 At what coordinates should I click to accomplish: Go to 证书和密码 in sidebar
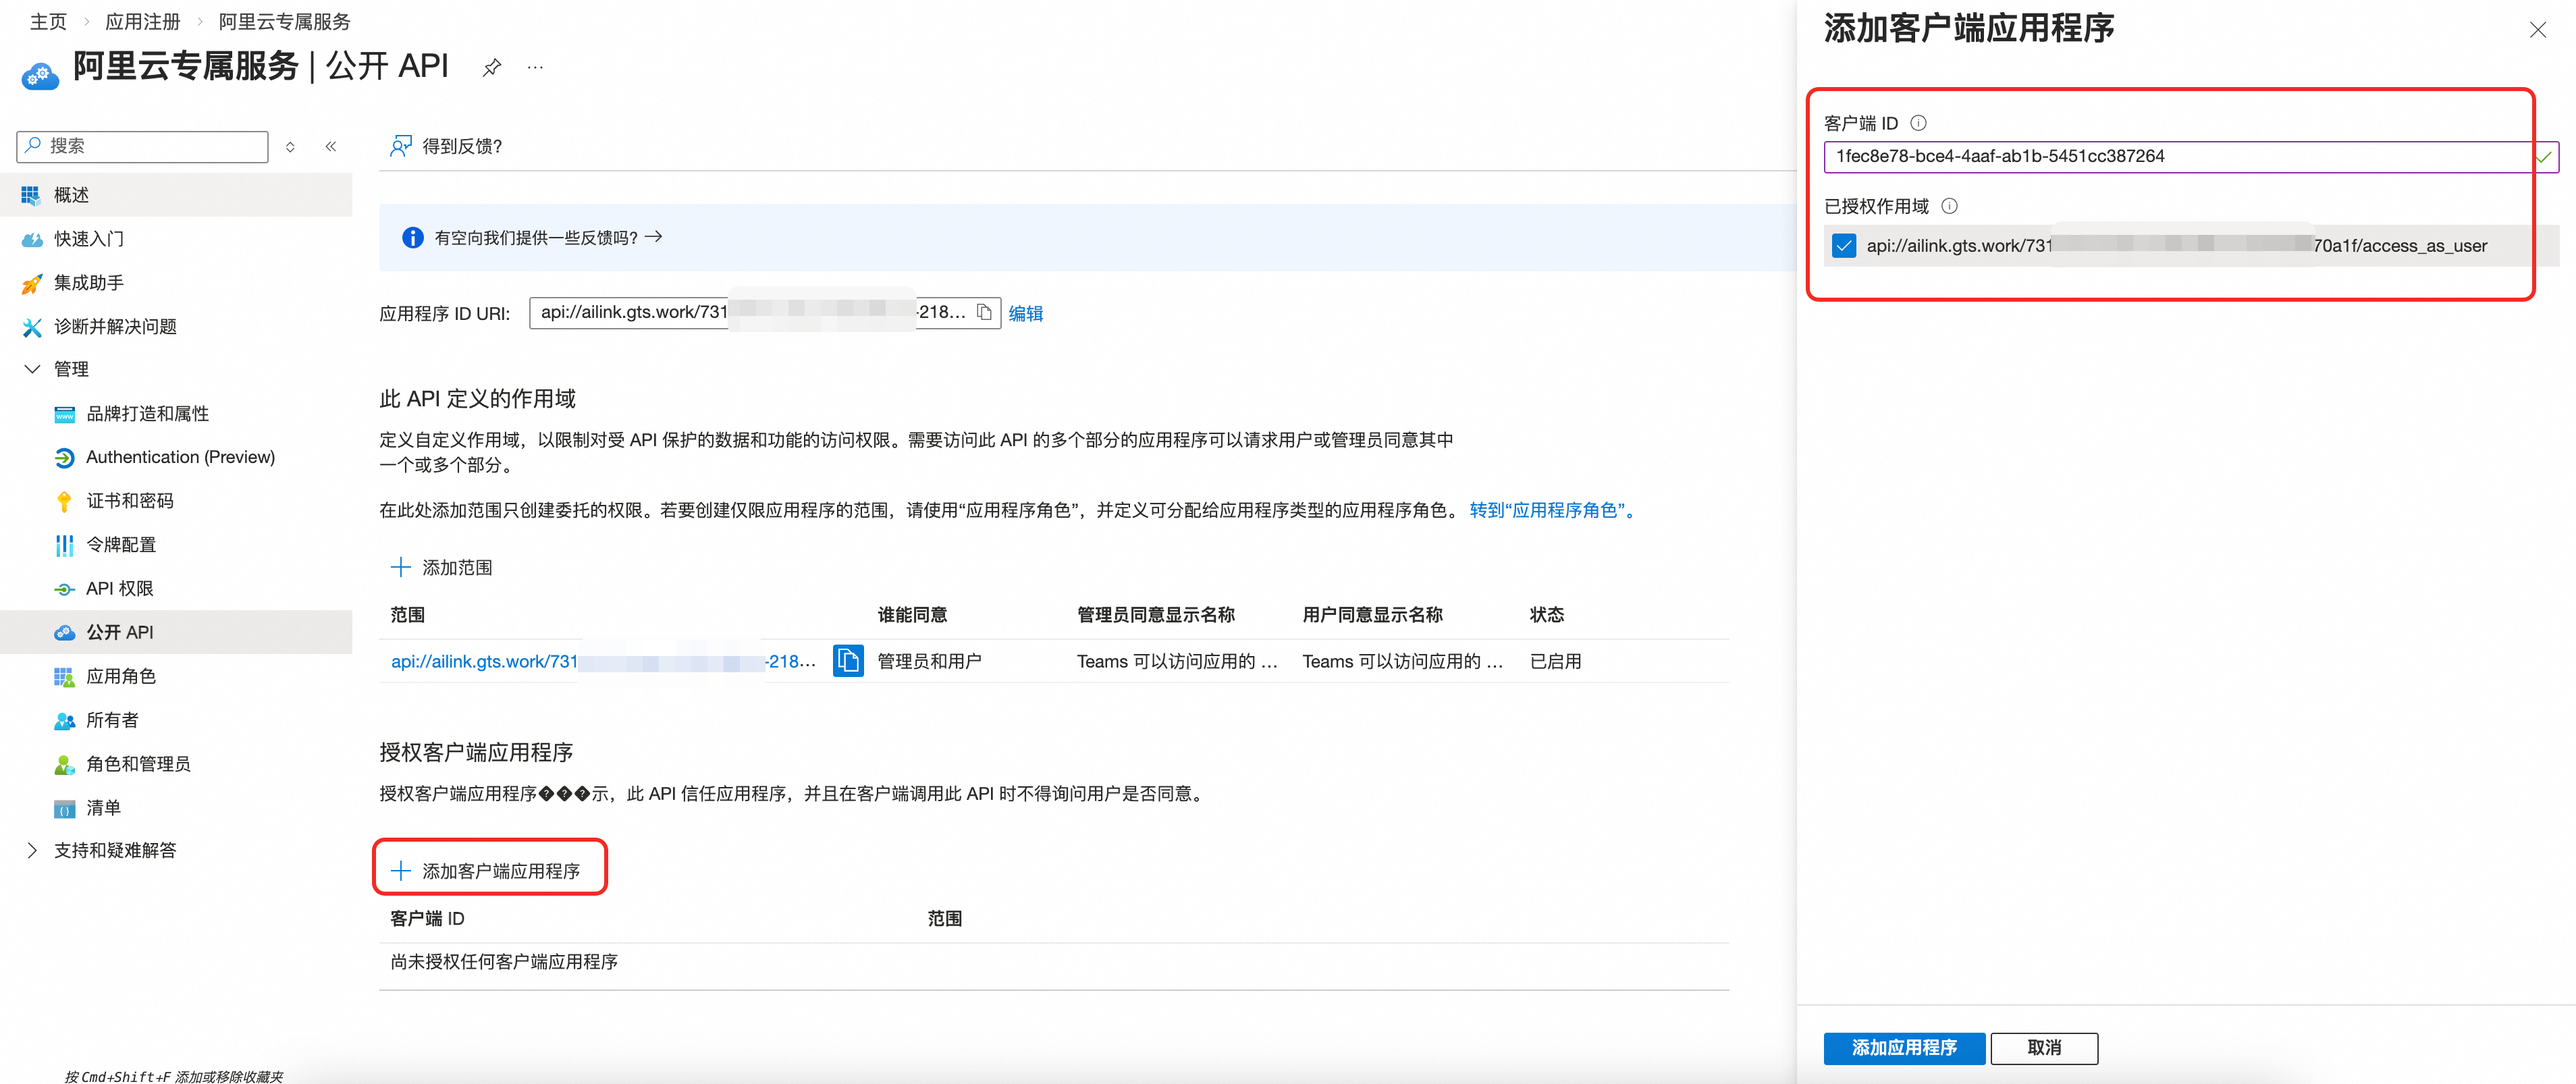point(129,500)
